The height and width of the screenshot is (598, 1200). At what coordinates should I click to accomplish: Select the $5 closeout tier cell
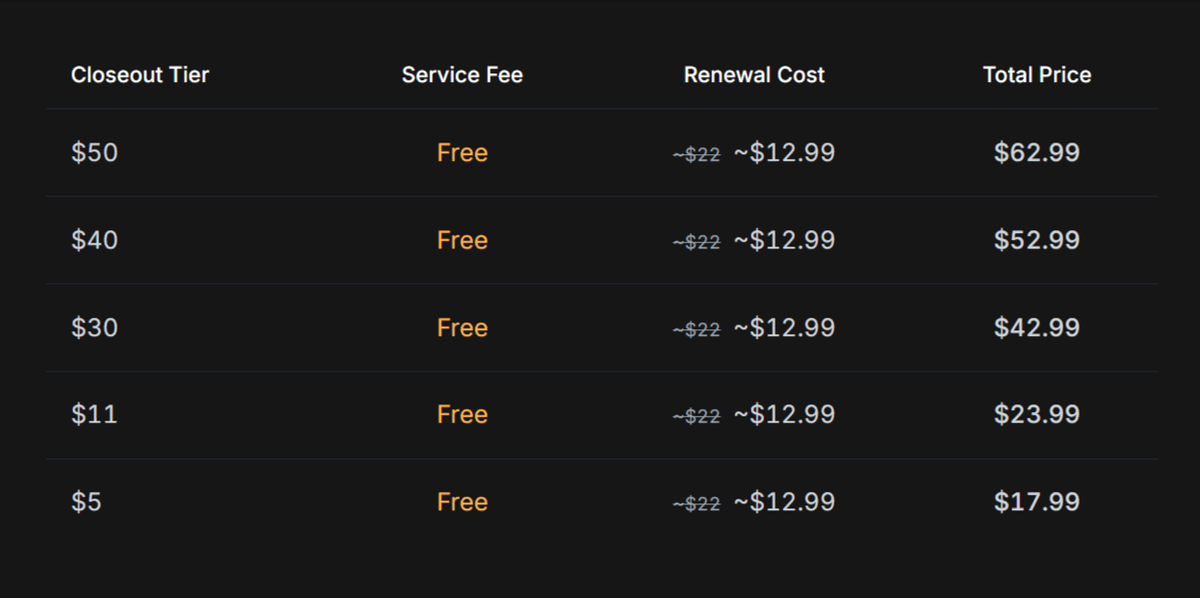coord(86,502)
